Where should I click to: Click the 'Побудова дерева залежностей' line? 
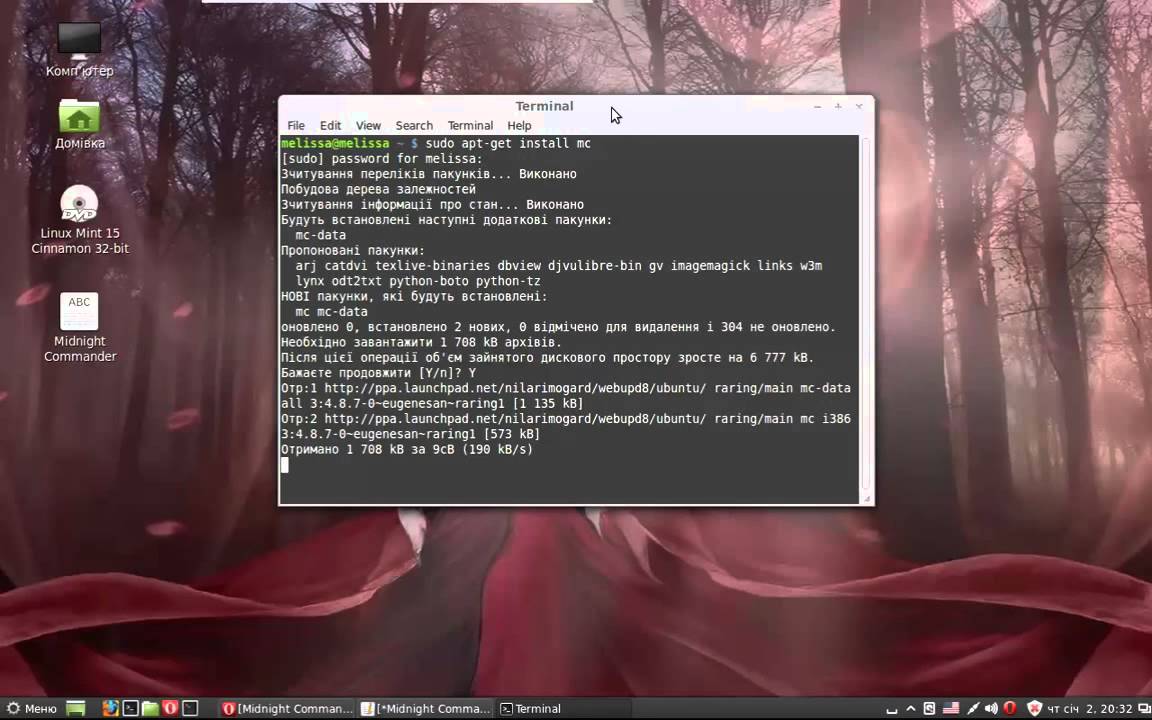click(378, 190)
